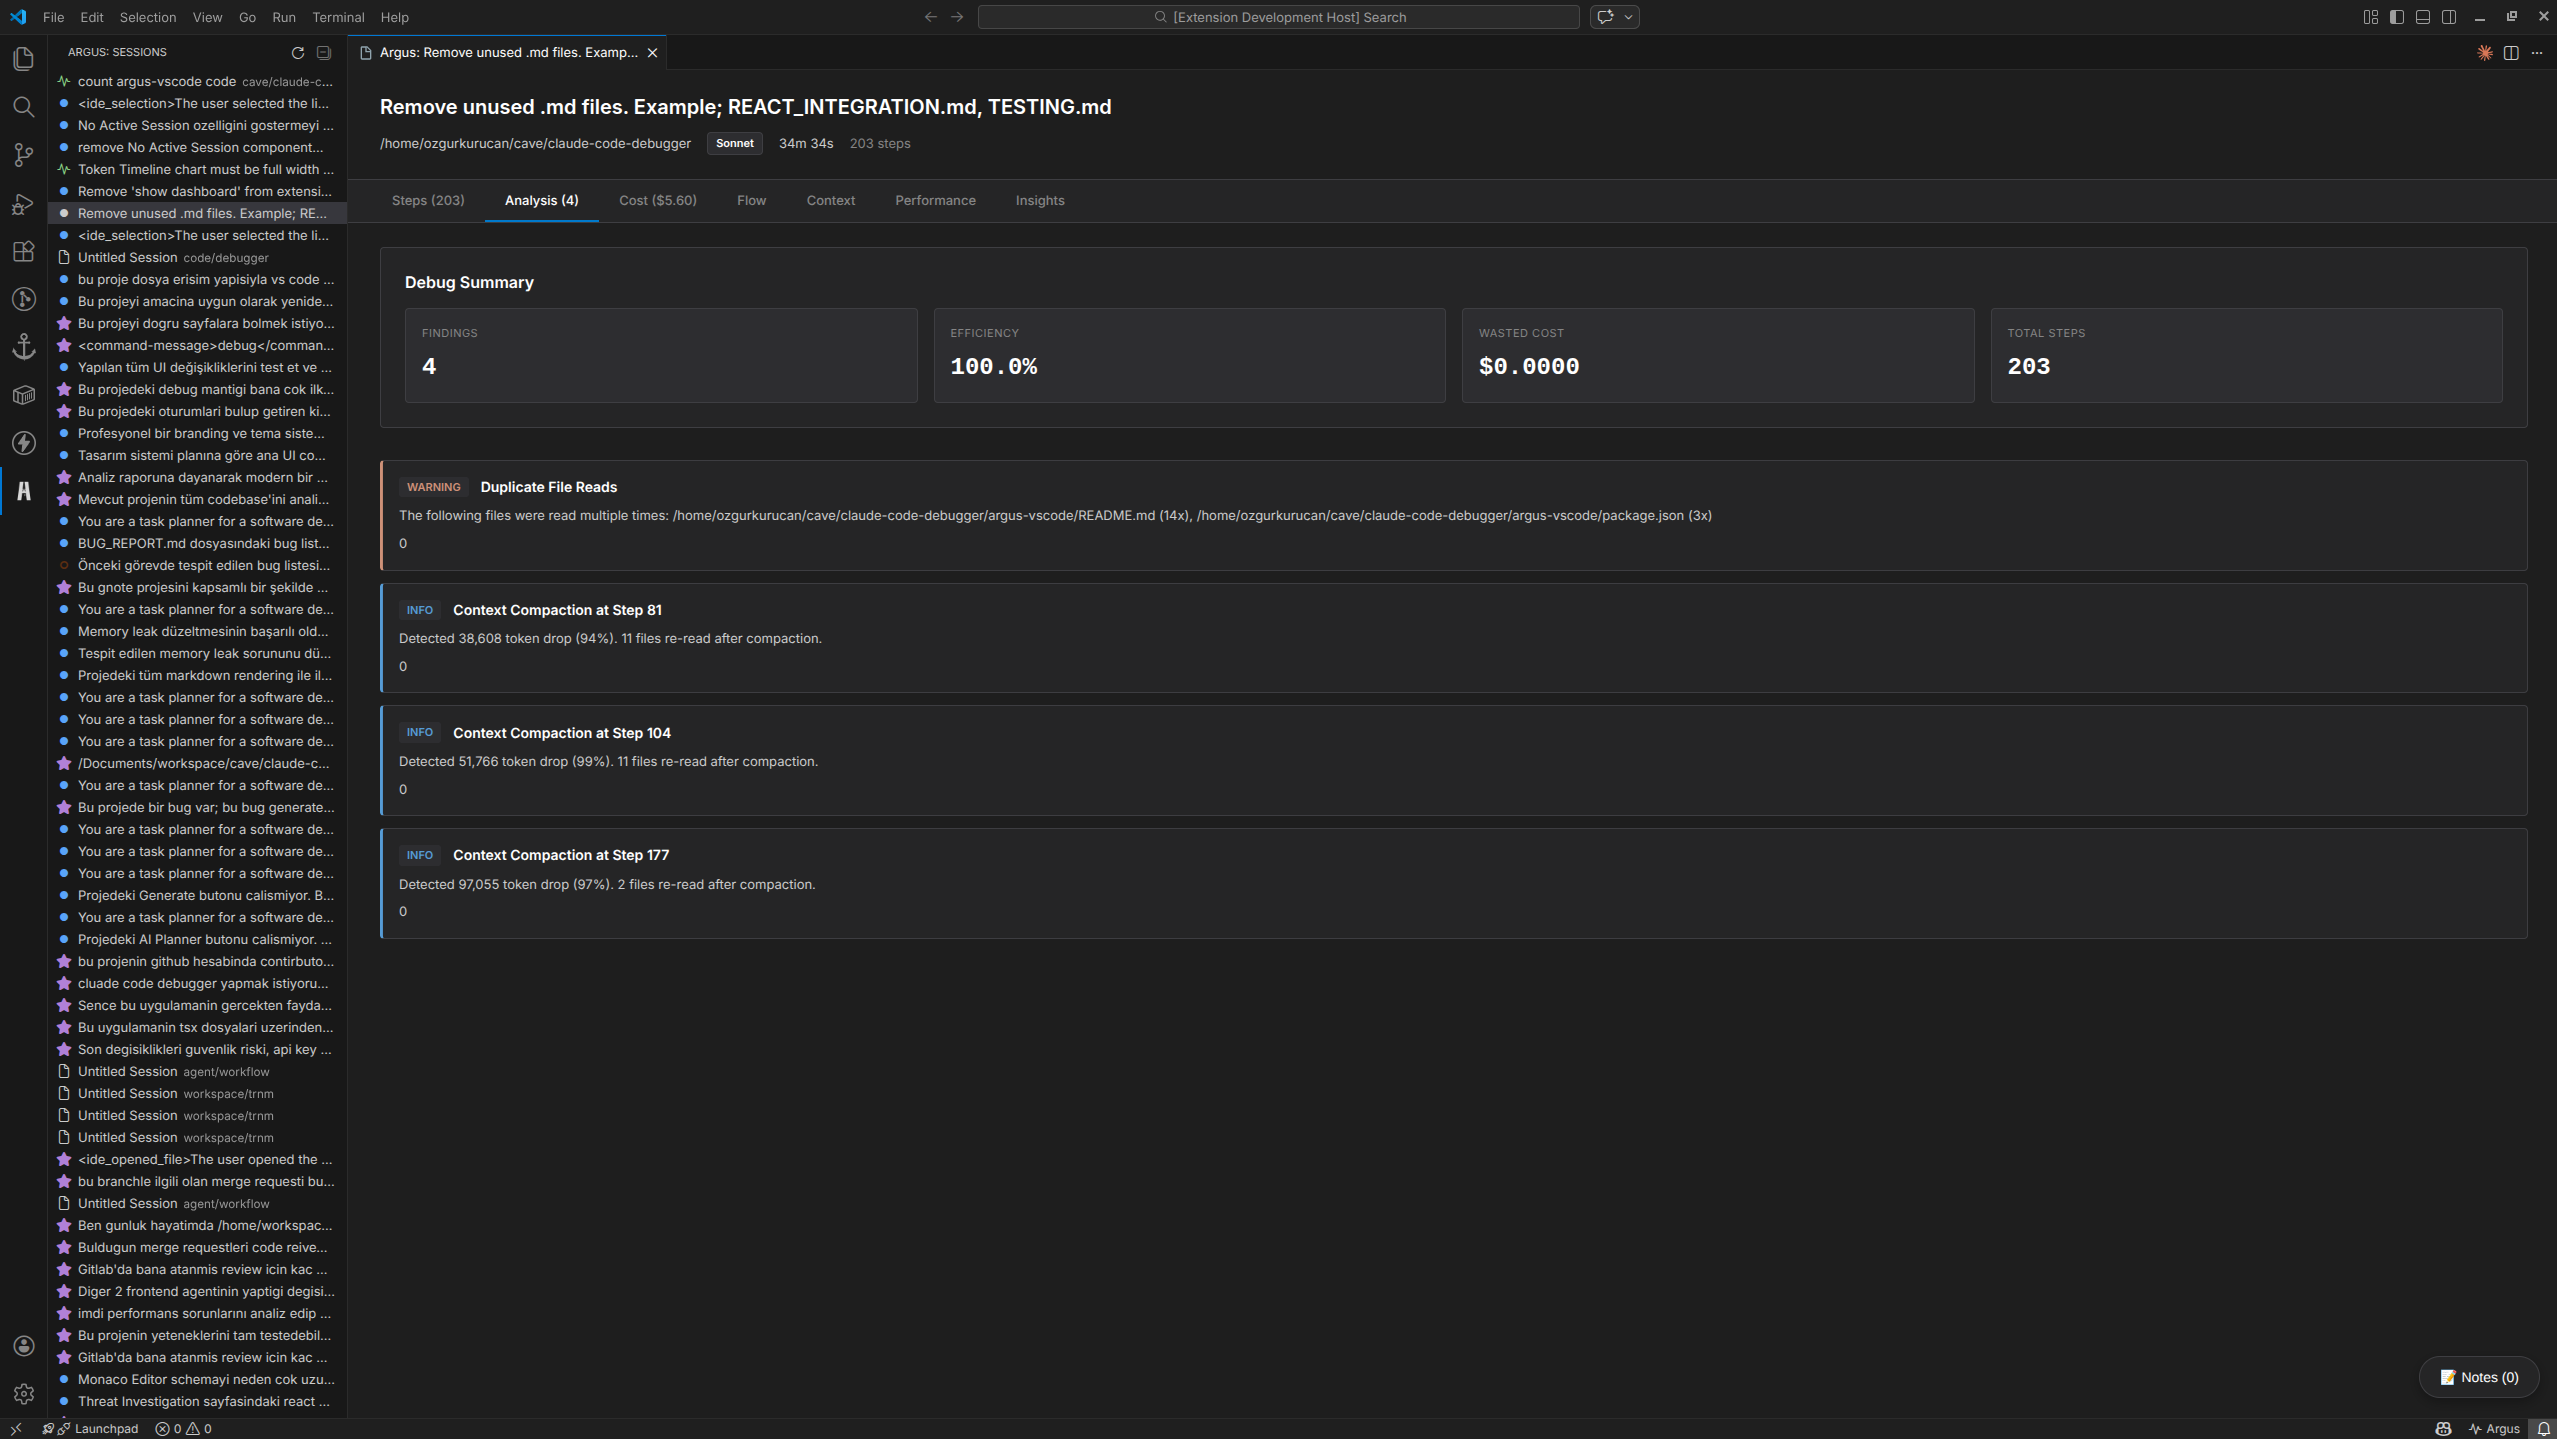This screenshot has height=1439, width=2557.
Task: Open the container/Docker icon in the sidebar
Action: [x=23, y=395]
